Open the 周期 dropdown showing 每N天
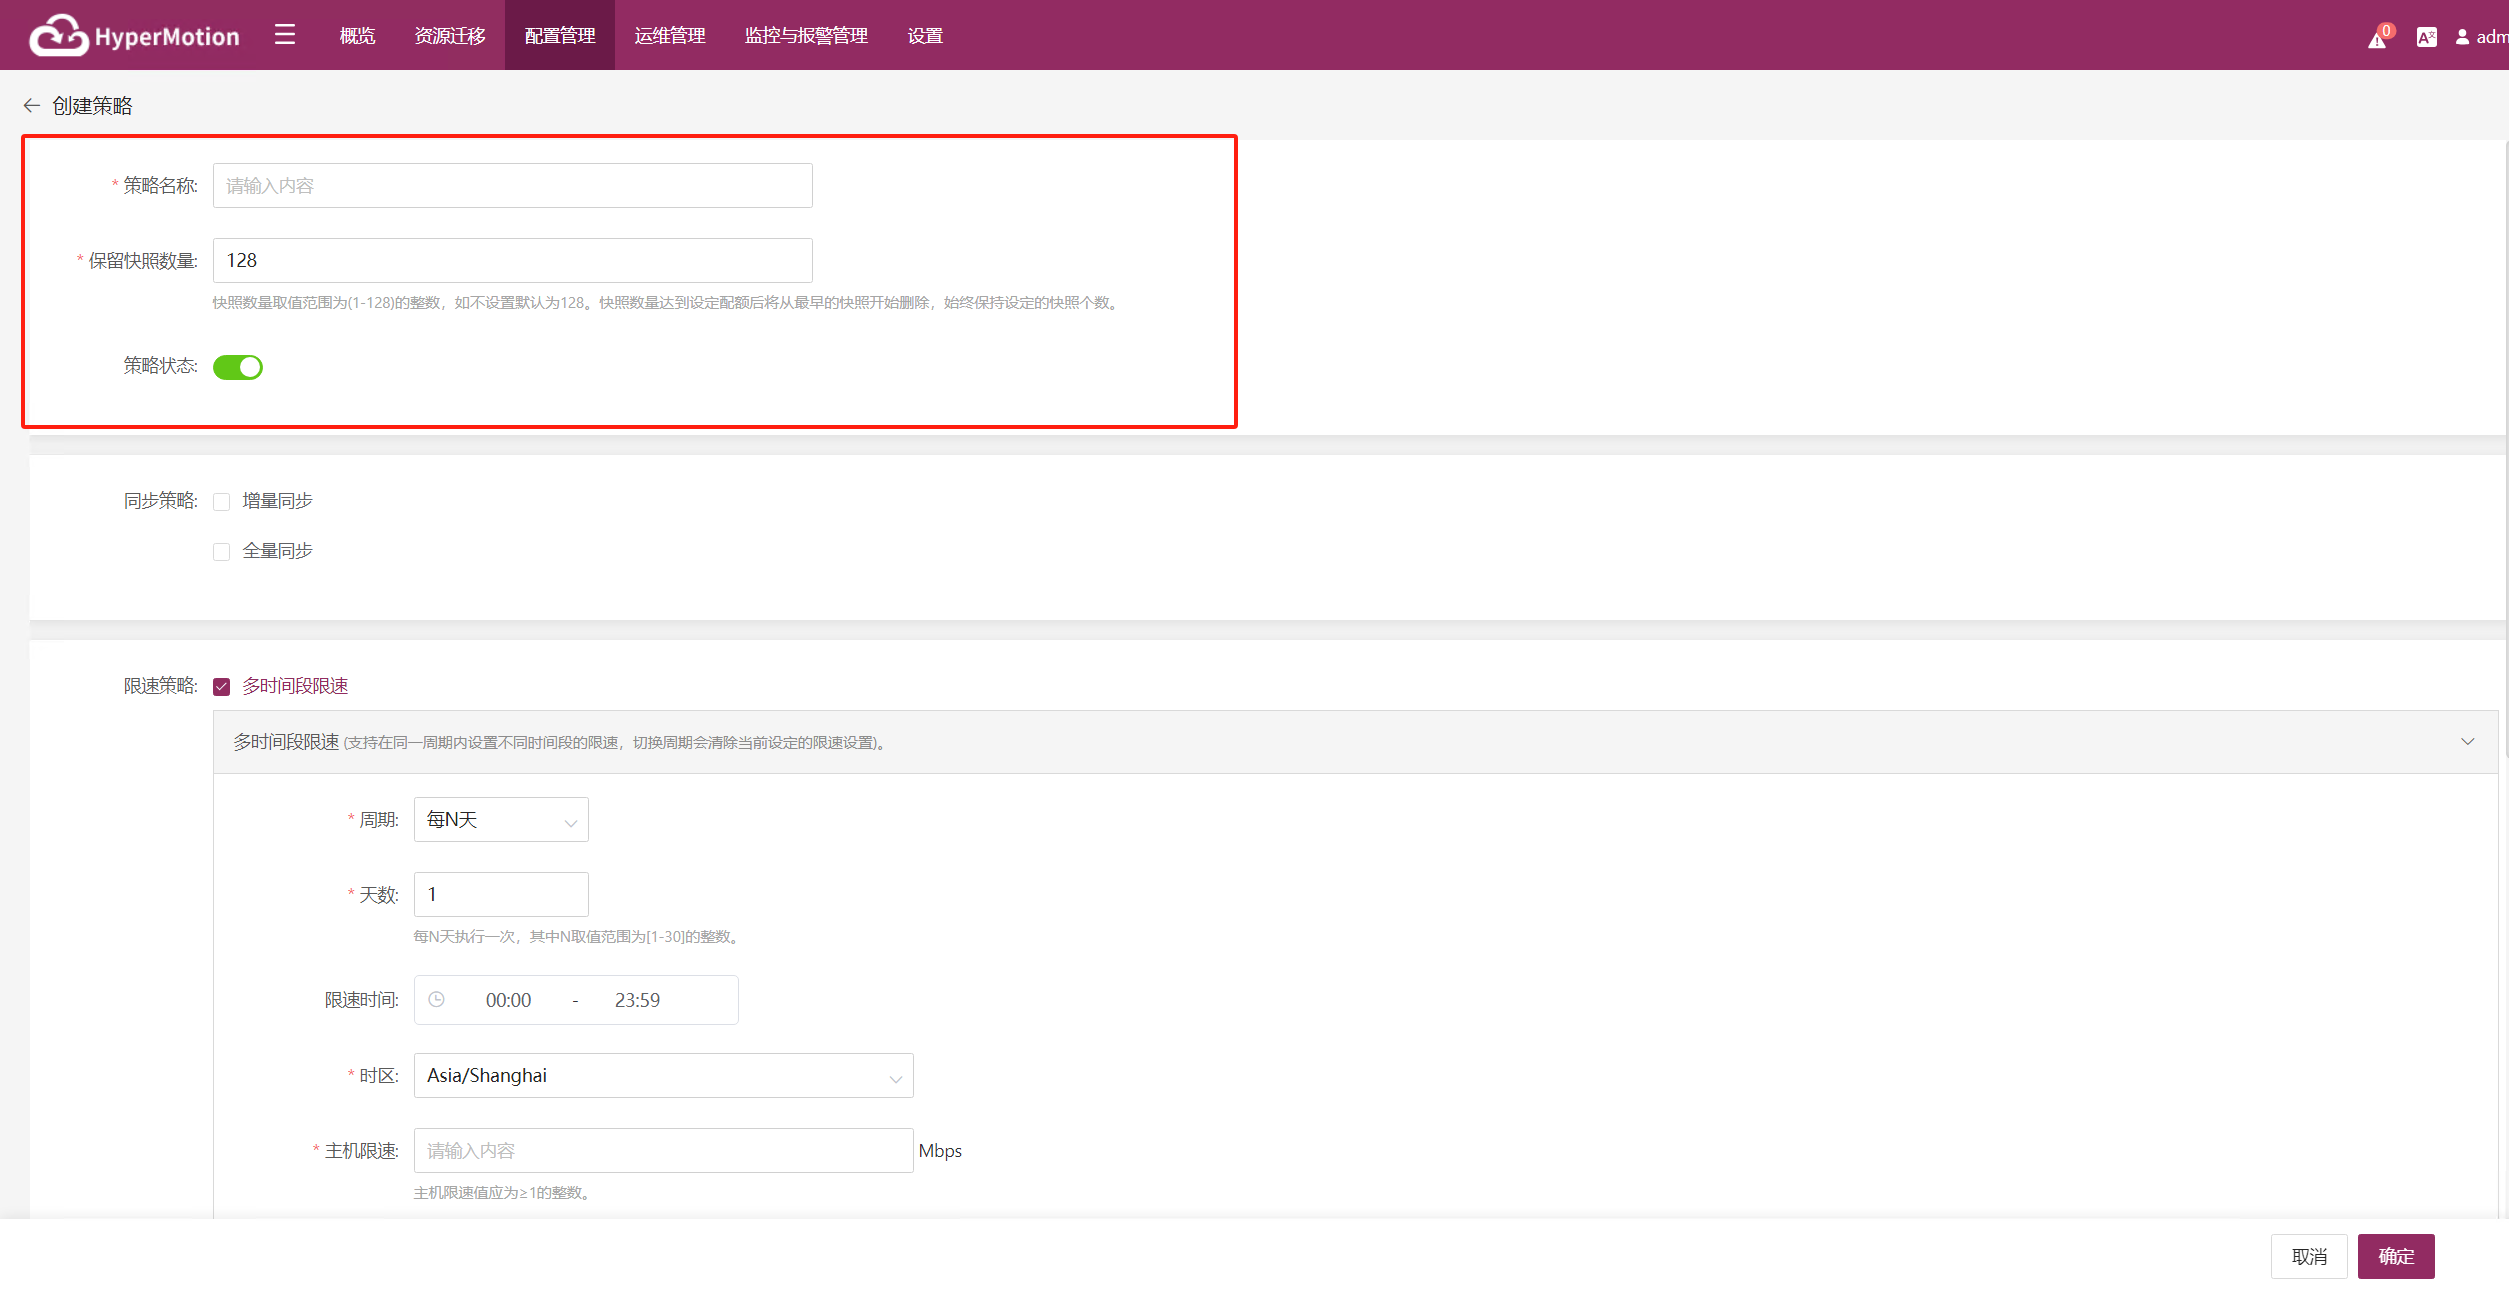The image size is (2509, 1292). point(501,819)
